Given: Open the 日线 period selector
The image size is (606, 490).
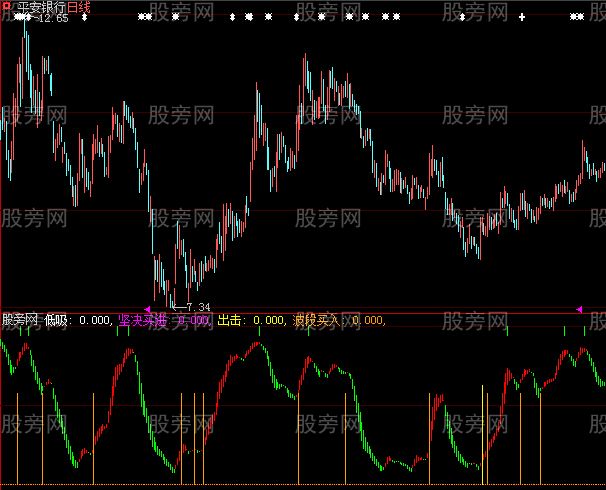Looking at the screenshot, I should (78, 7).
